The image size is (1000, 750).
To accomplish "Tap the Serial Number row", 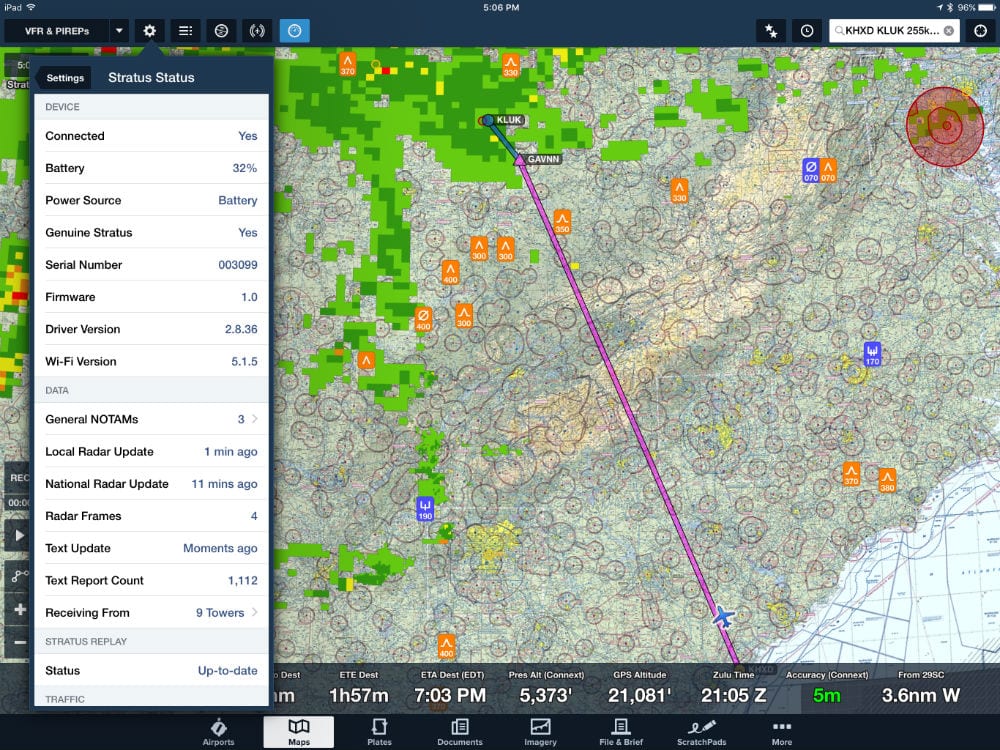I will point(151,265).
